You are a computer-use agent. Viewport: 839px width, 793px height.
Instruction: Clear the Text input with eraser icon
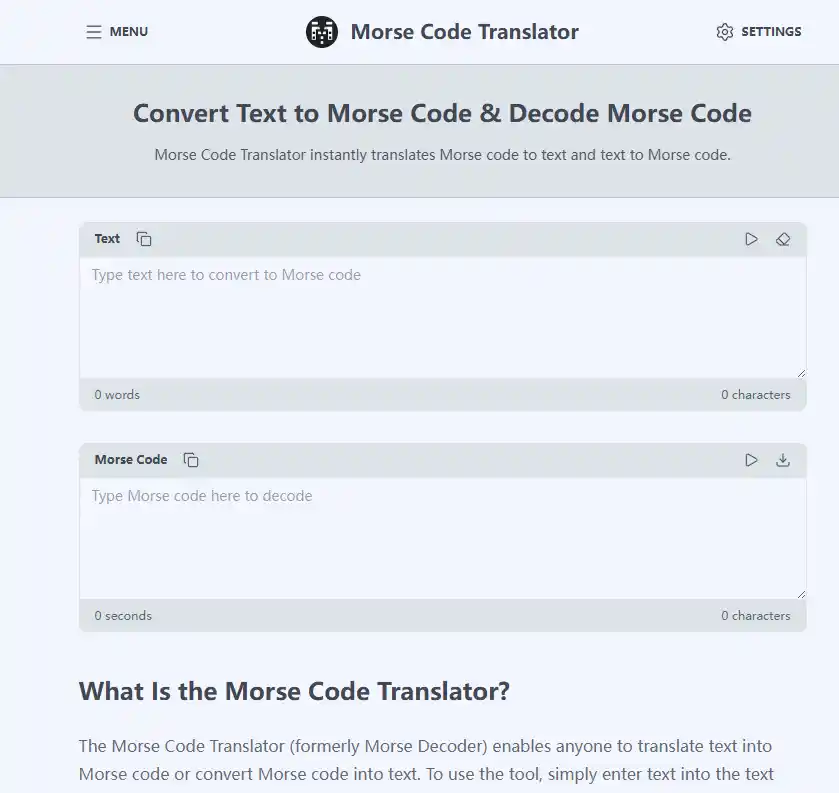coord(783,239)
